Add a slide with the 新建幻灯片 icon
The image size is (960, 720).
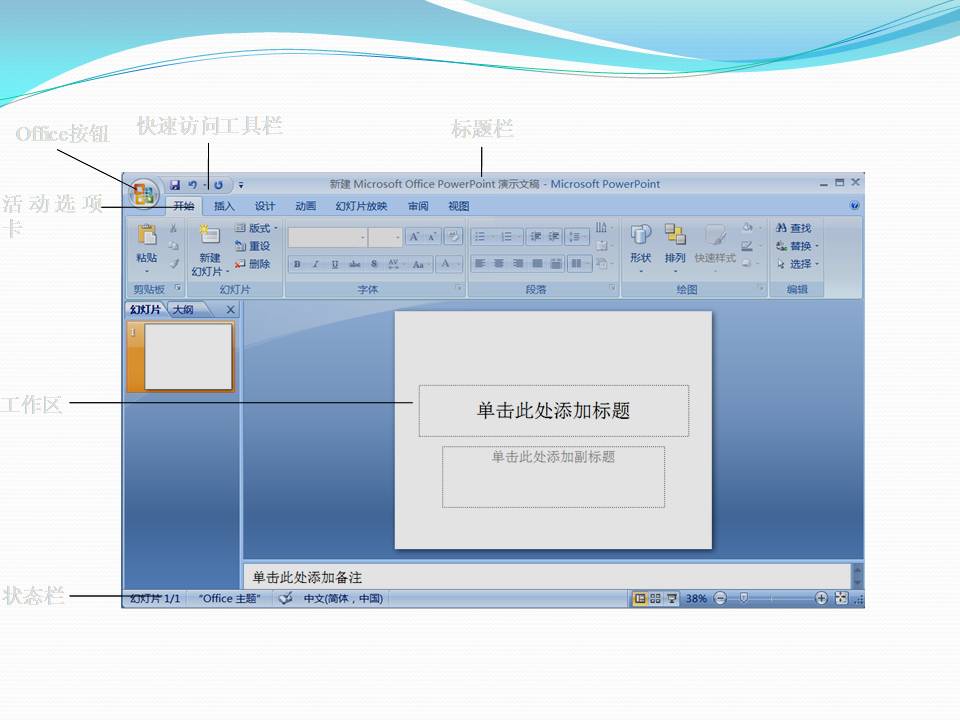coord(209,235)
